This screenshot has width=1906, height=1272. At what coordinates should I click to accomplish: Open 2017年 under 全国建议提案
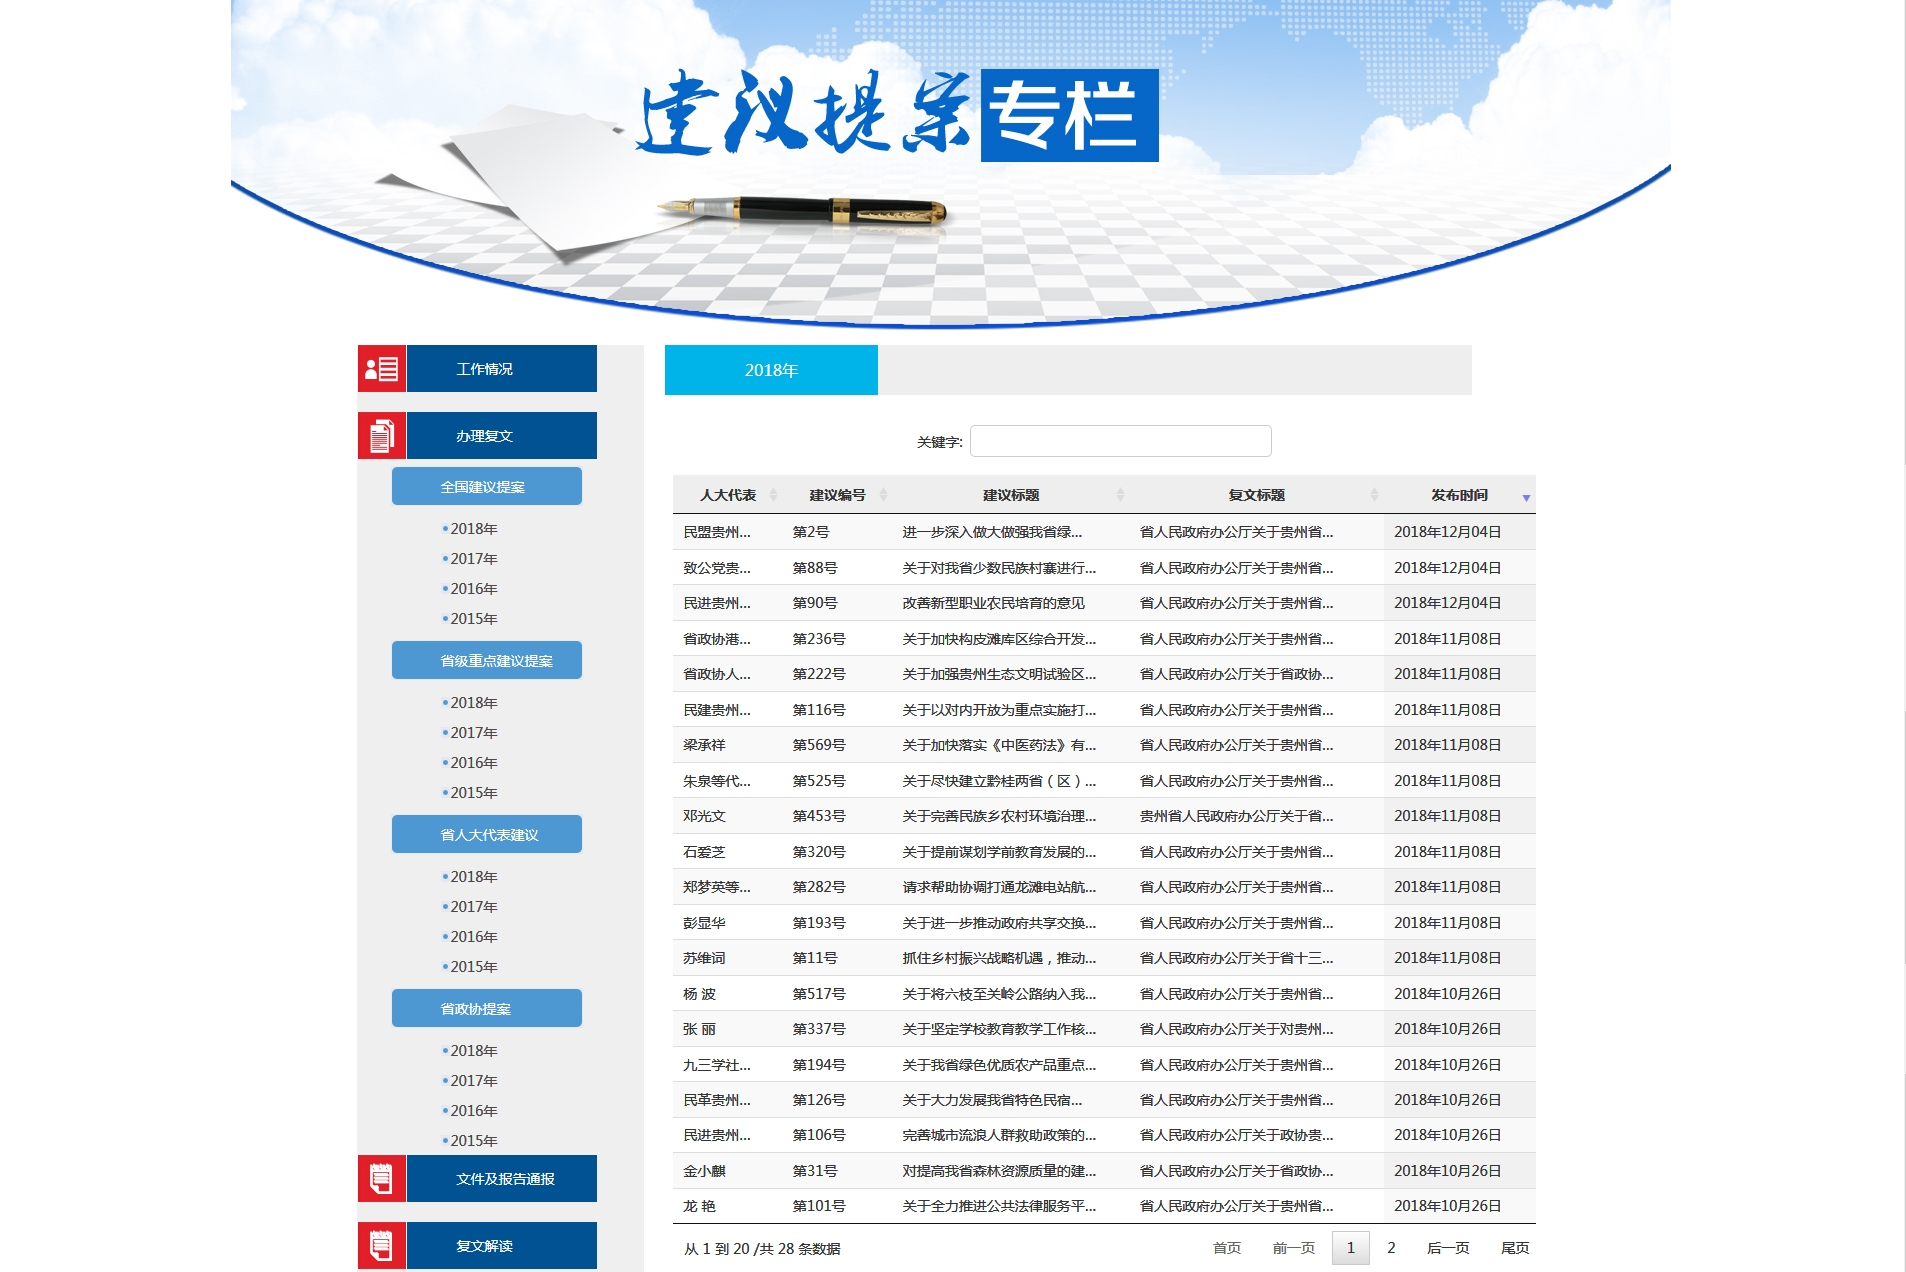pos(473,559)
